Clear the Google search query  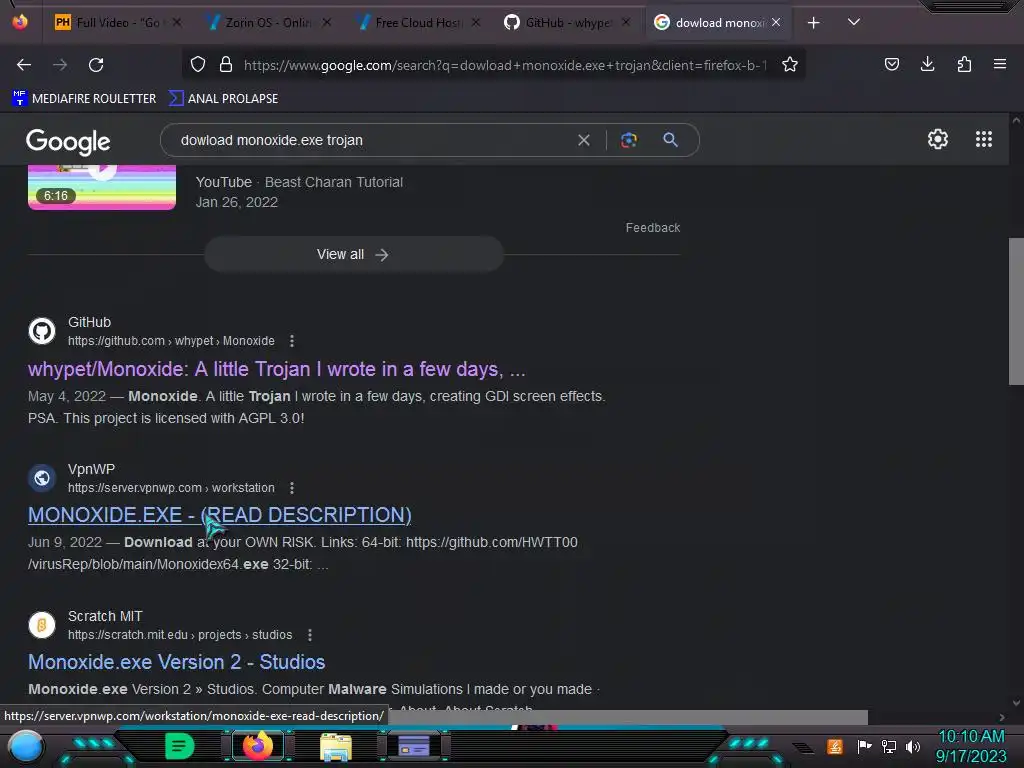pyautogui.click(x=584, y=140)
